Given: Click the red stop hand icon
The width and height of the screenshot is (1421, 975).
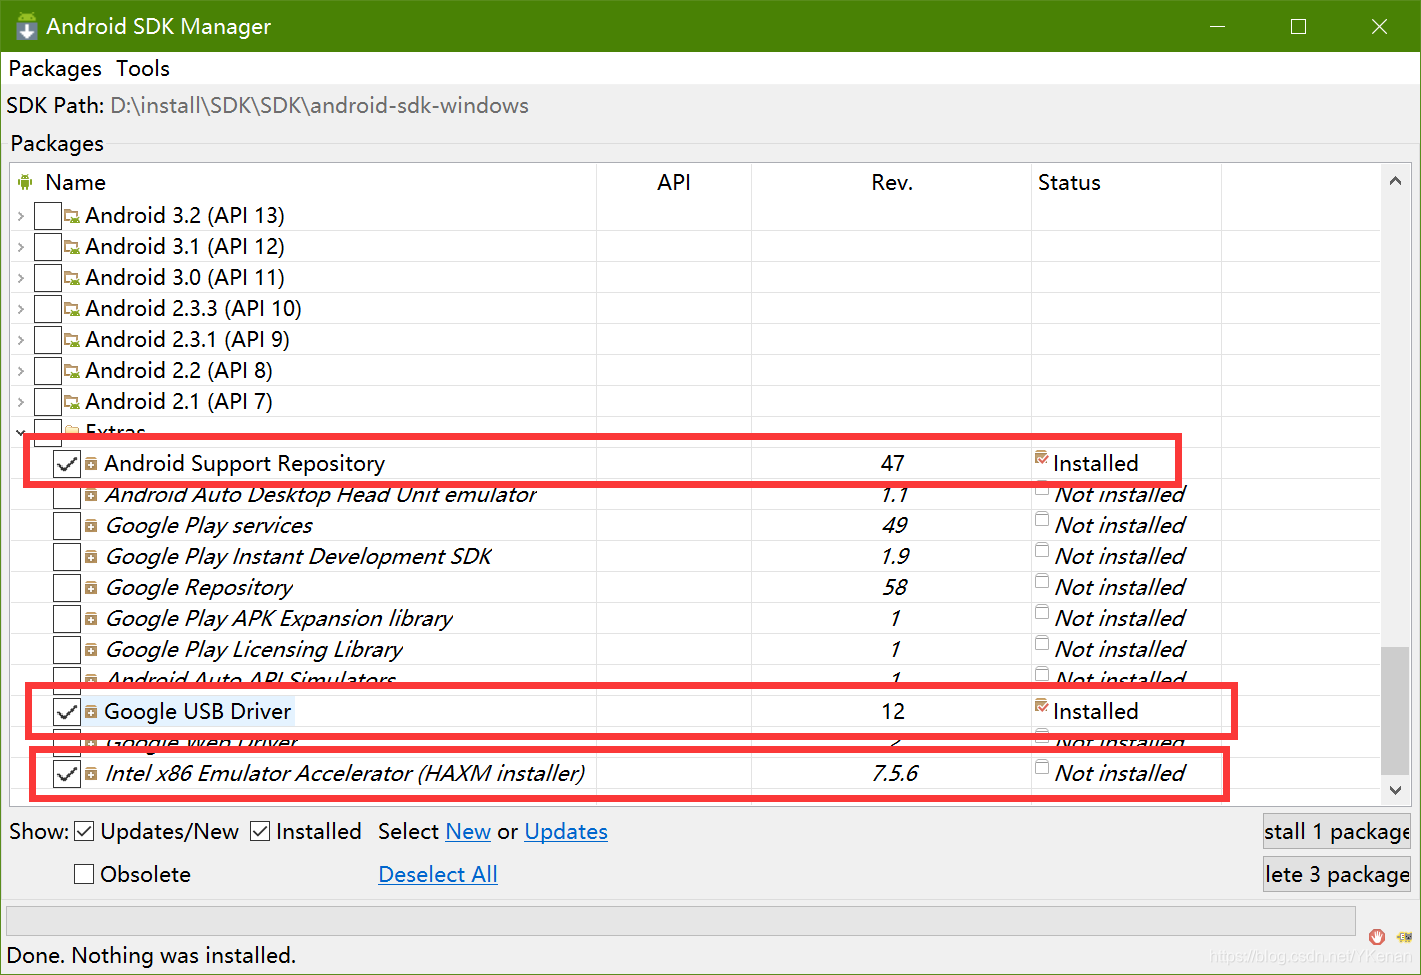Looking at the screenshot, I should tap(1377, 937).
